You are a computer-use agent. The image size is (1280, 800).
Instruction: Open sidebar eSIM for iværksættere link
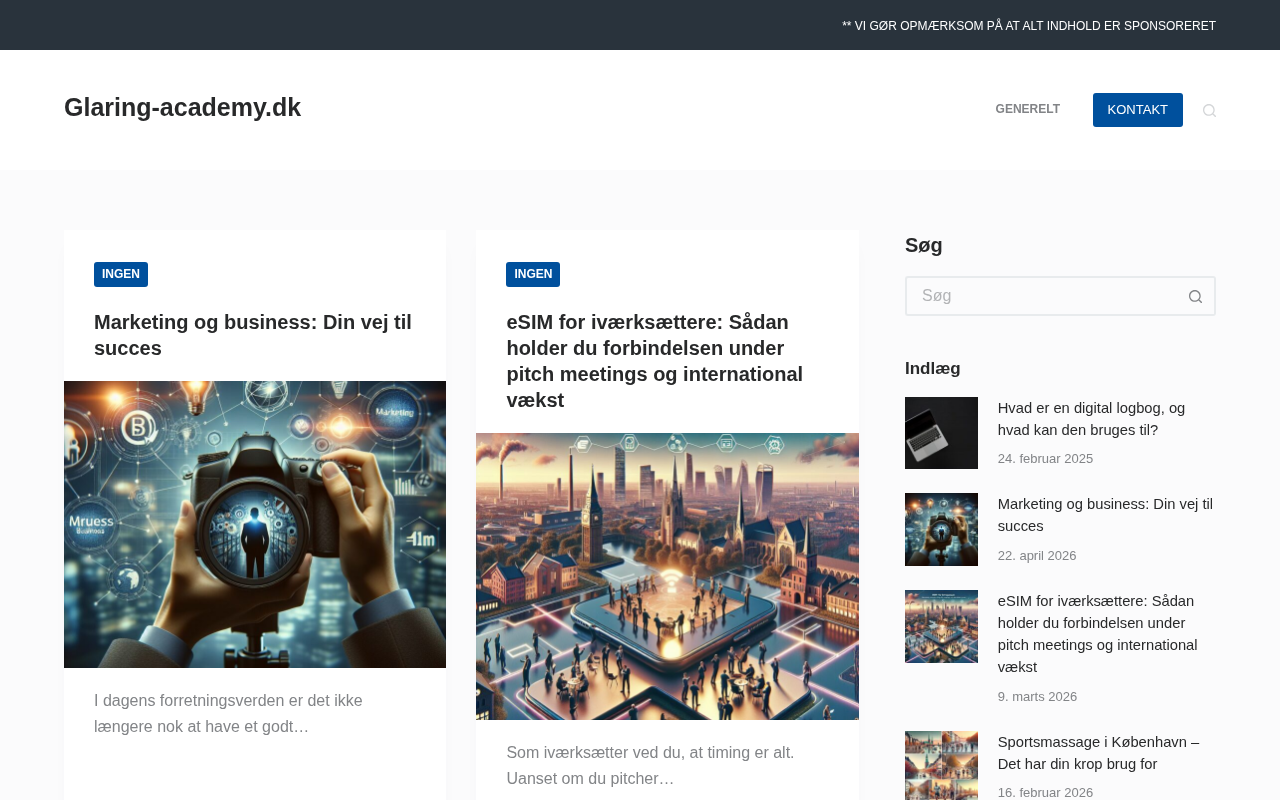click(1097, 634)
